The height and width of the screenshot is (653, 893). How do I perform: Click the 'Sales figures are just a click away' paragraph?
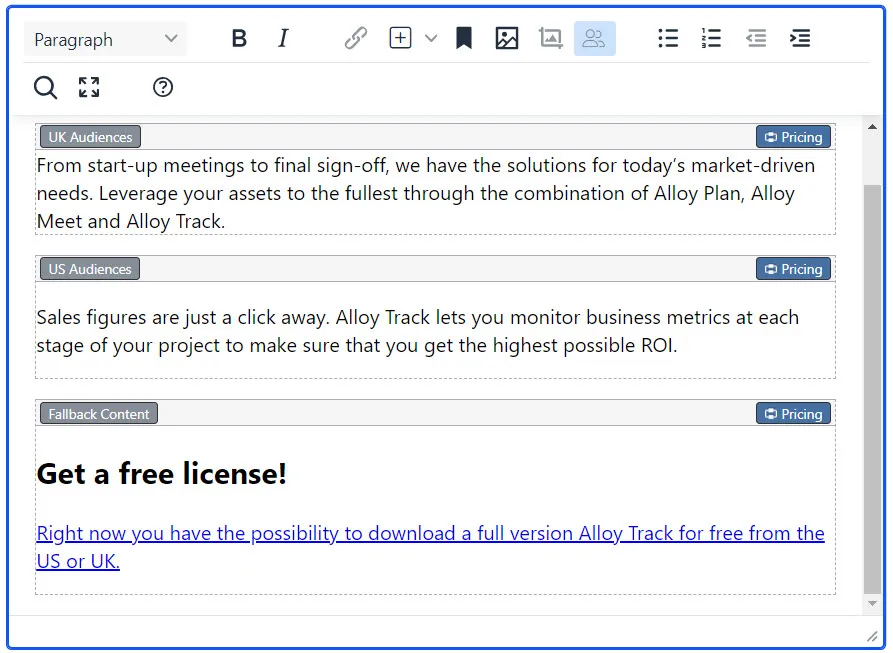pyautogui.click(x=417, y=331)
